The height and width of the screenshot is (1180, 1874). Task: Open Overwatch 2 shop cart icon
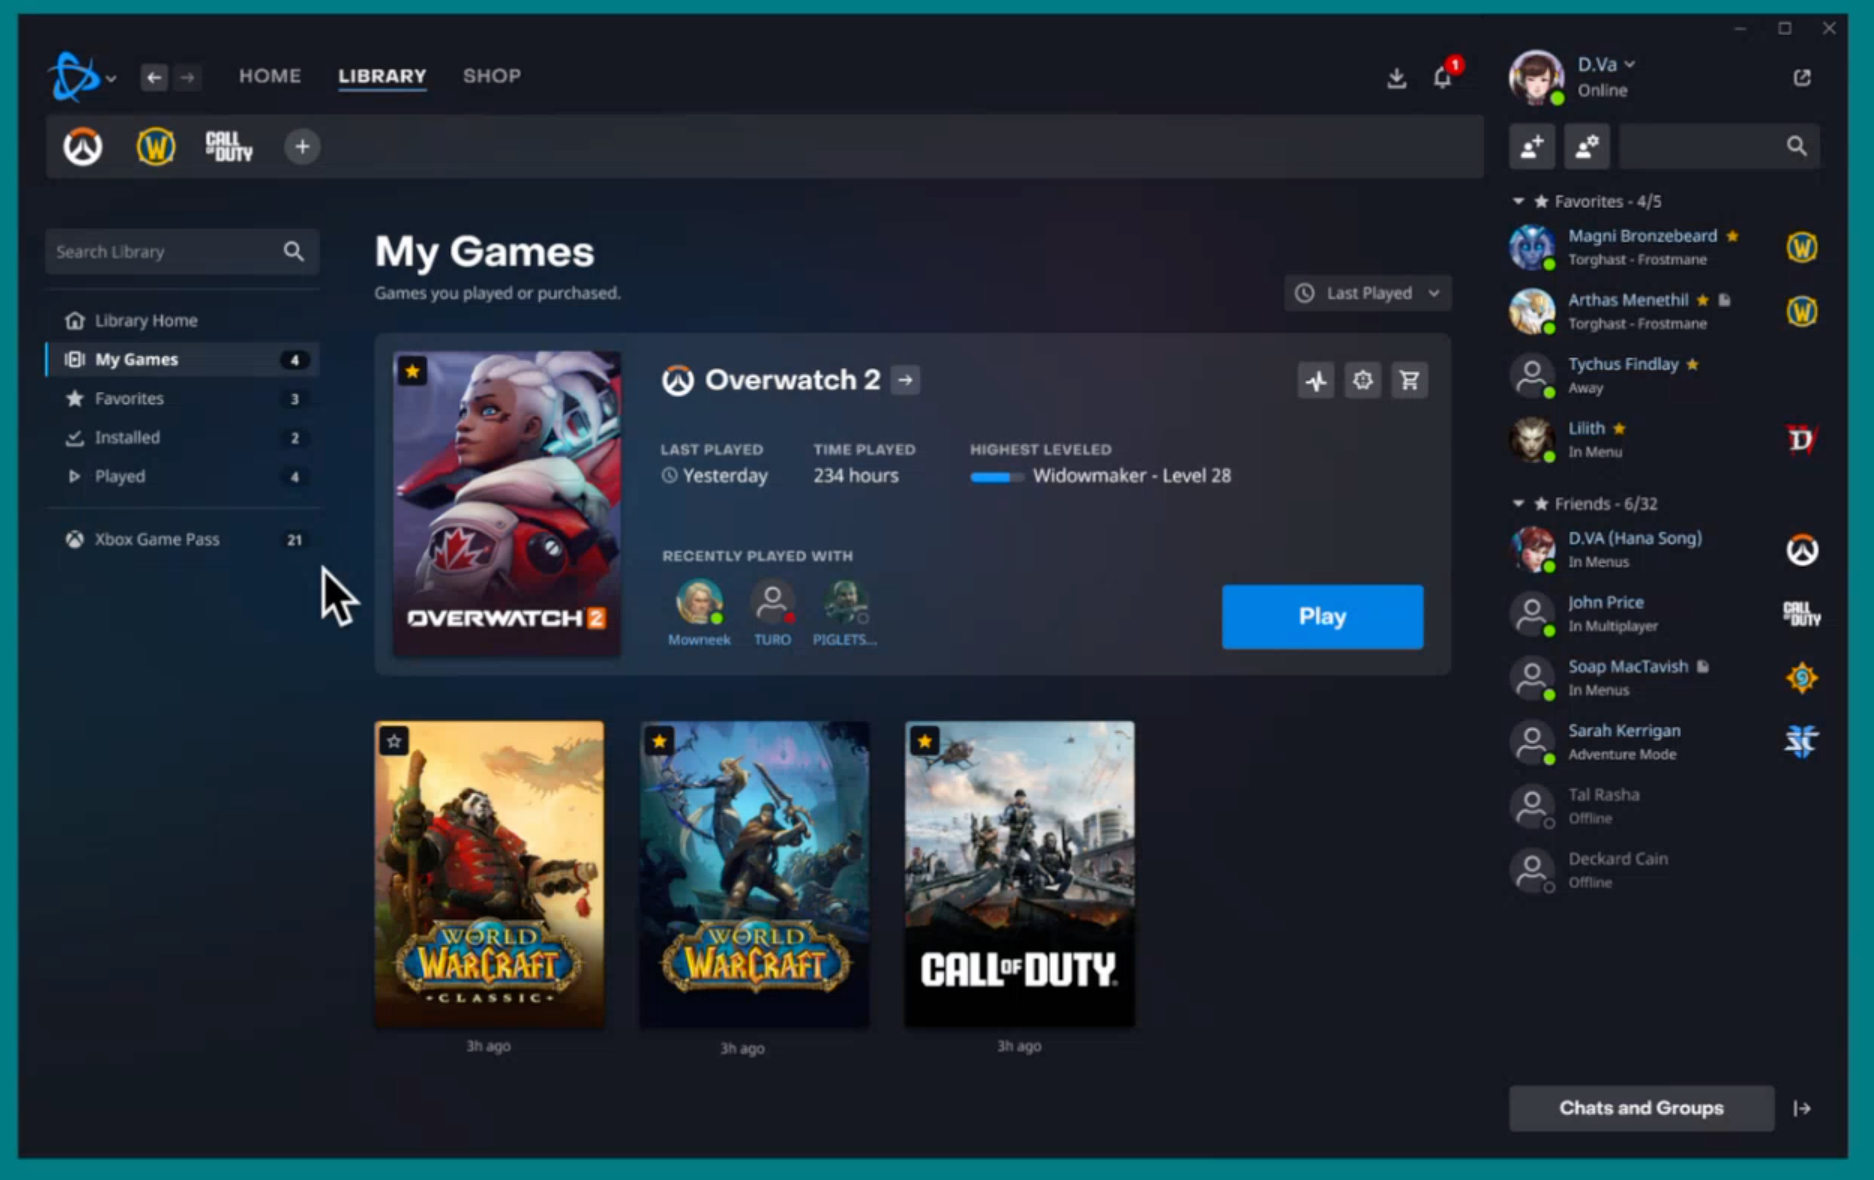tap(1410, 381)
